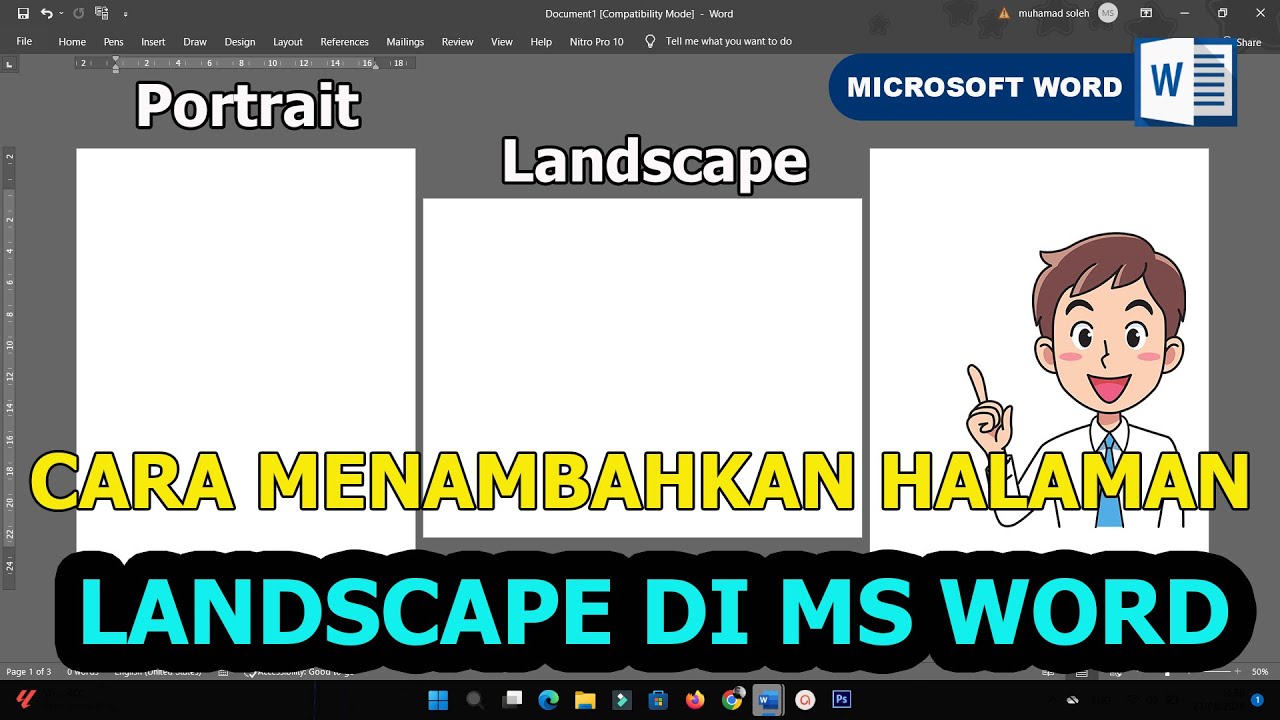The image size is (1280, 720).
Task: Open the Draw ribbon tab
Action: 195,42
